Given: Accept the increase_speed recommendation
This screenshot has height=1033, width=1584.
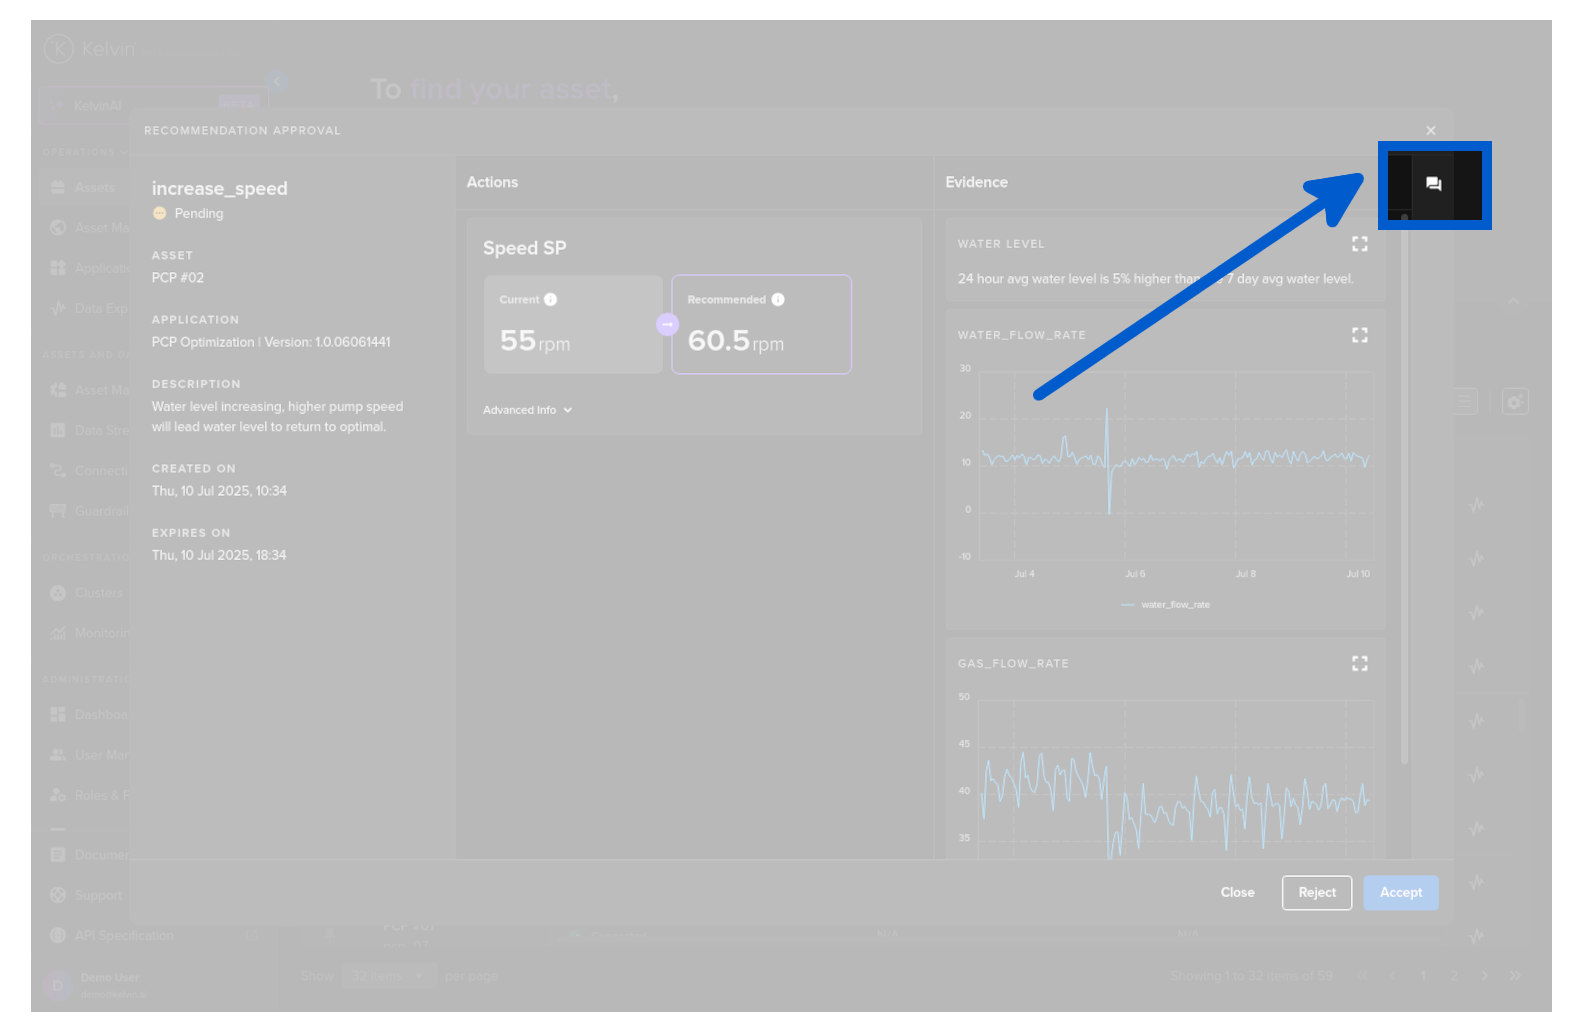Looking at the screenshot, I should tap(1400, 893).
